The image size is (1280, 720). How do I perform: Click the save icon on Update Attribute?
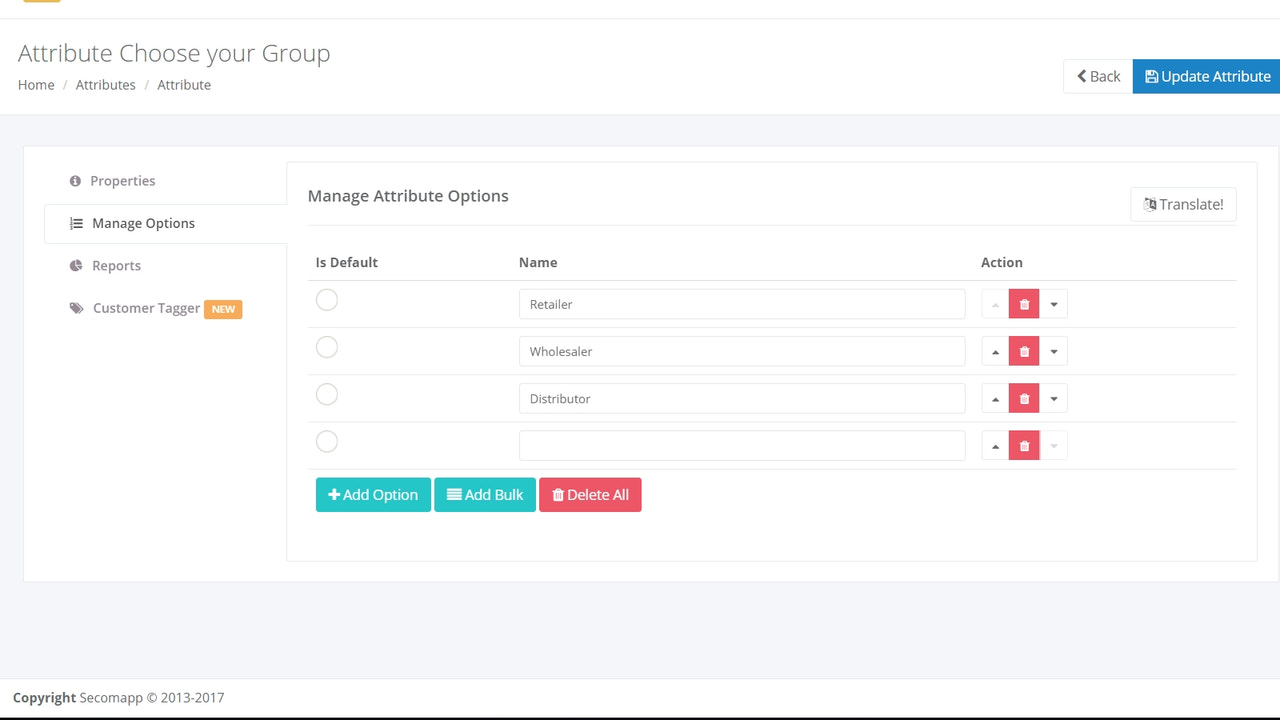point(1154,76)
